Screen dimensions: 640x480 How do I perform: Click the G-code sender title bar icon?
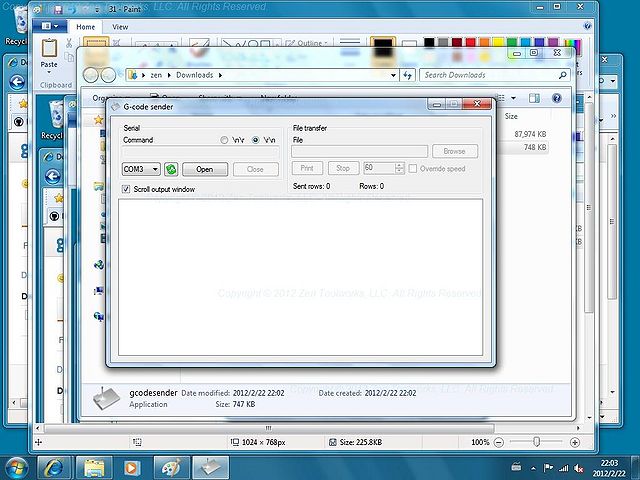tap(116, 107)
